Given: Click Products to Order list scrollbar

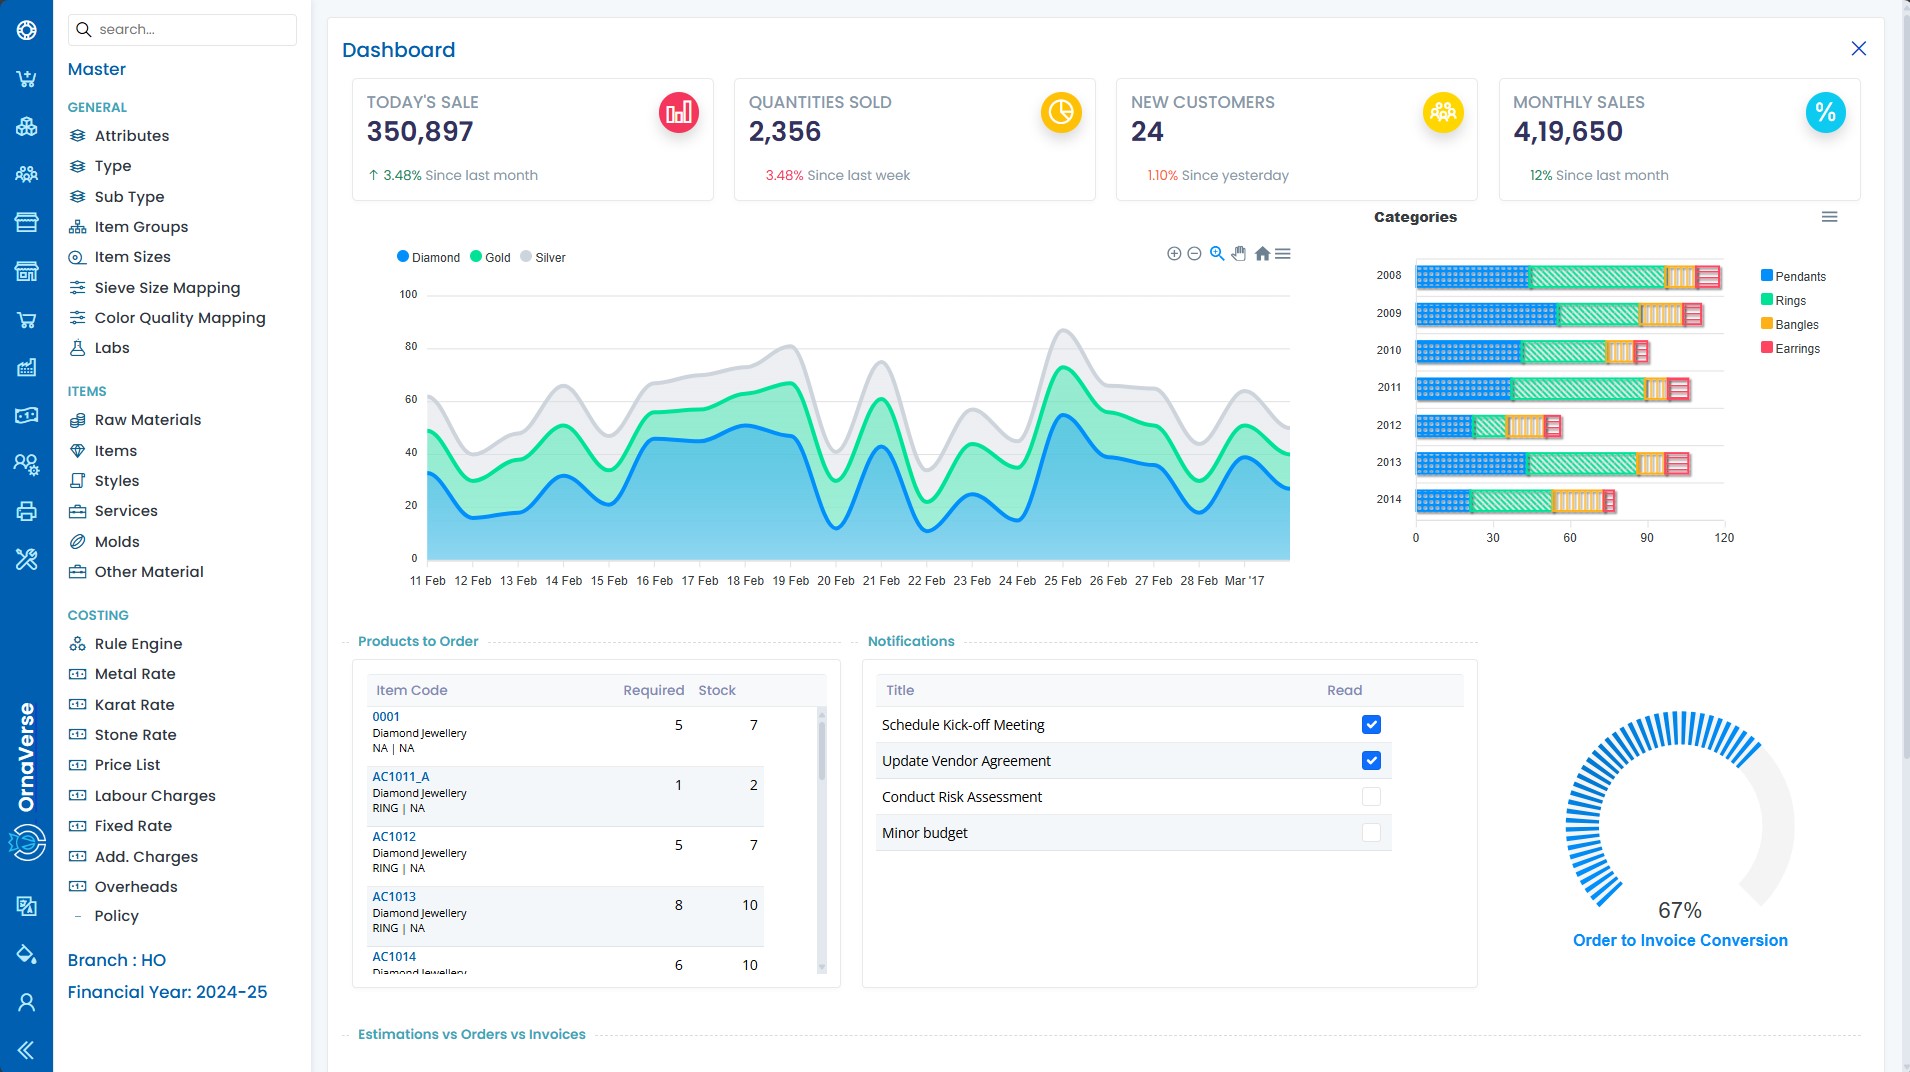Looking at the screenshot, I should 822,840.
